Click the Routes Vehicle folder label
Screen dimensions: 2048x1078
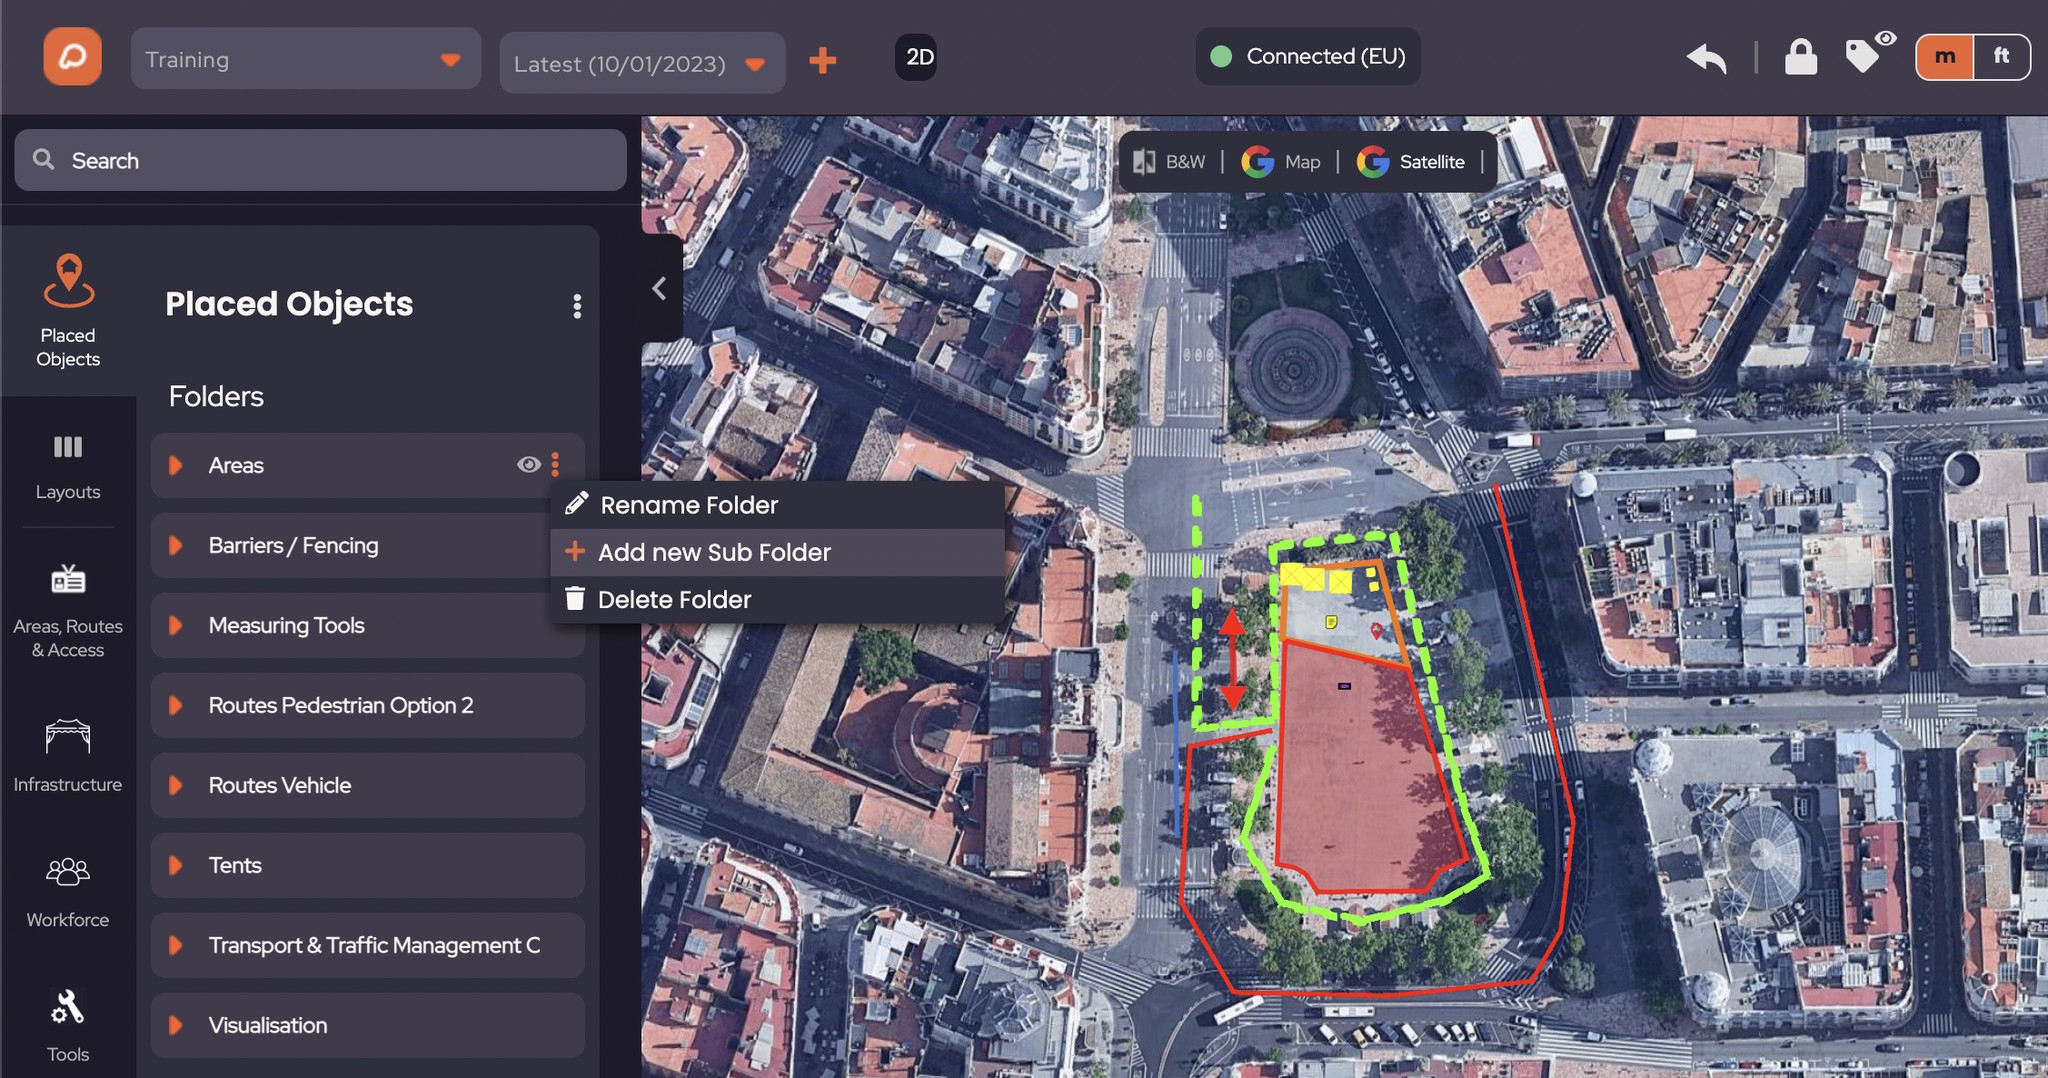point(280,785)
